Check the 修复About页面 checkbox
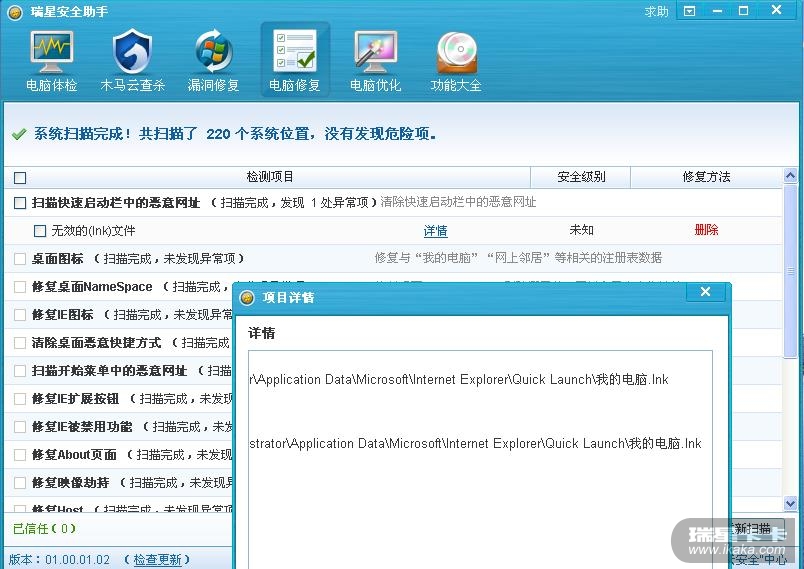 20,455
